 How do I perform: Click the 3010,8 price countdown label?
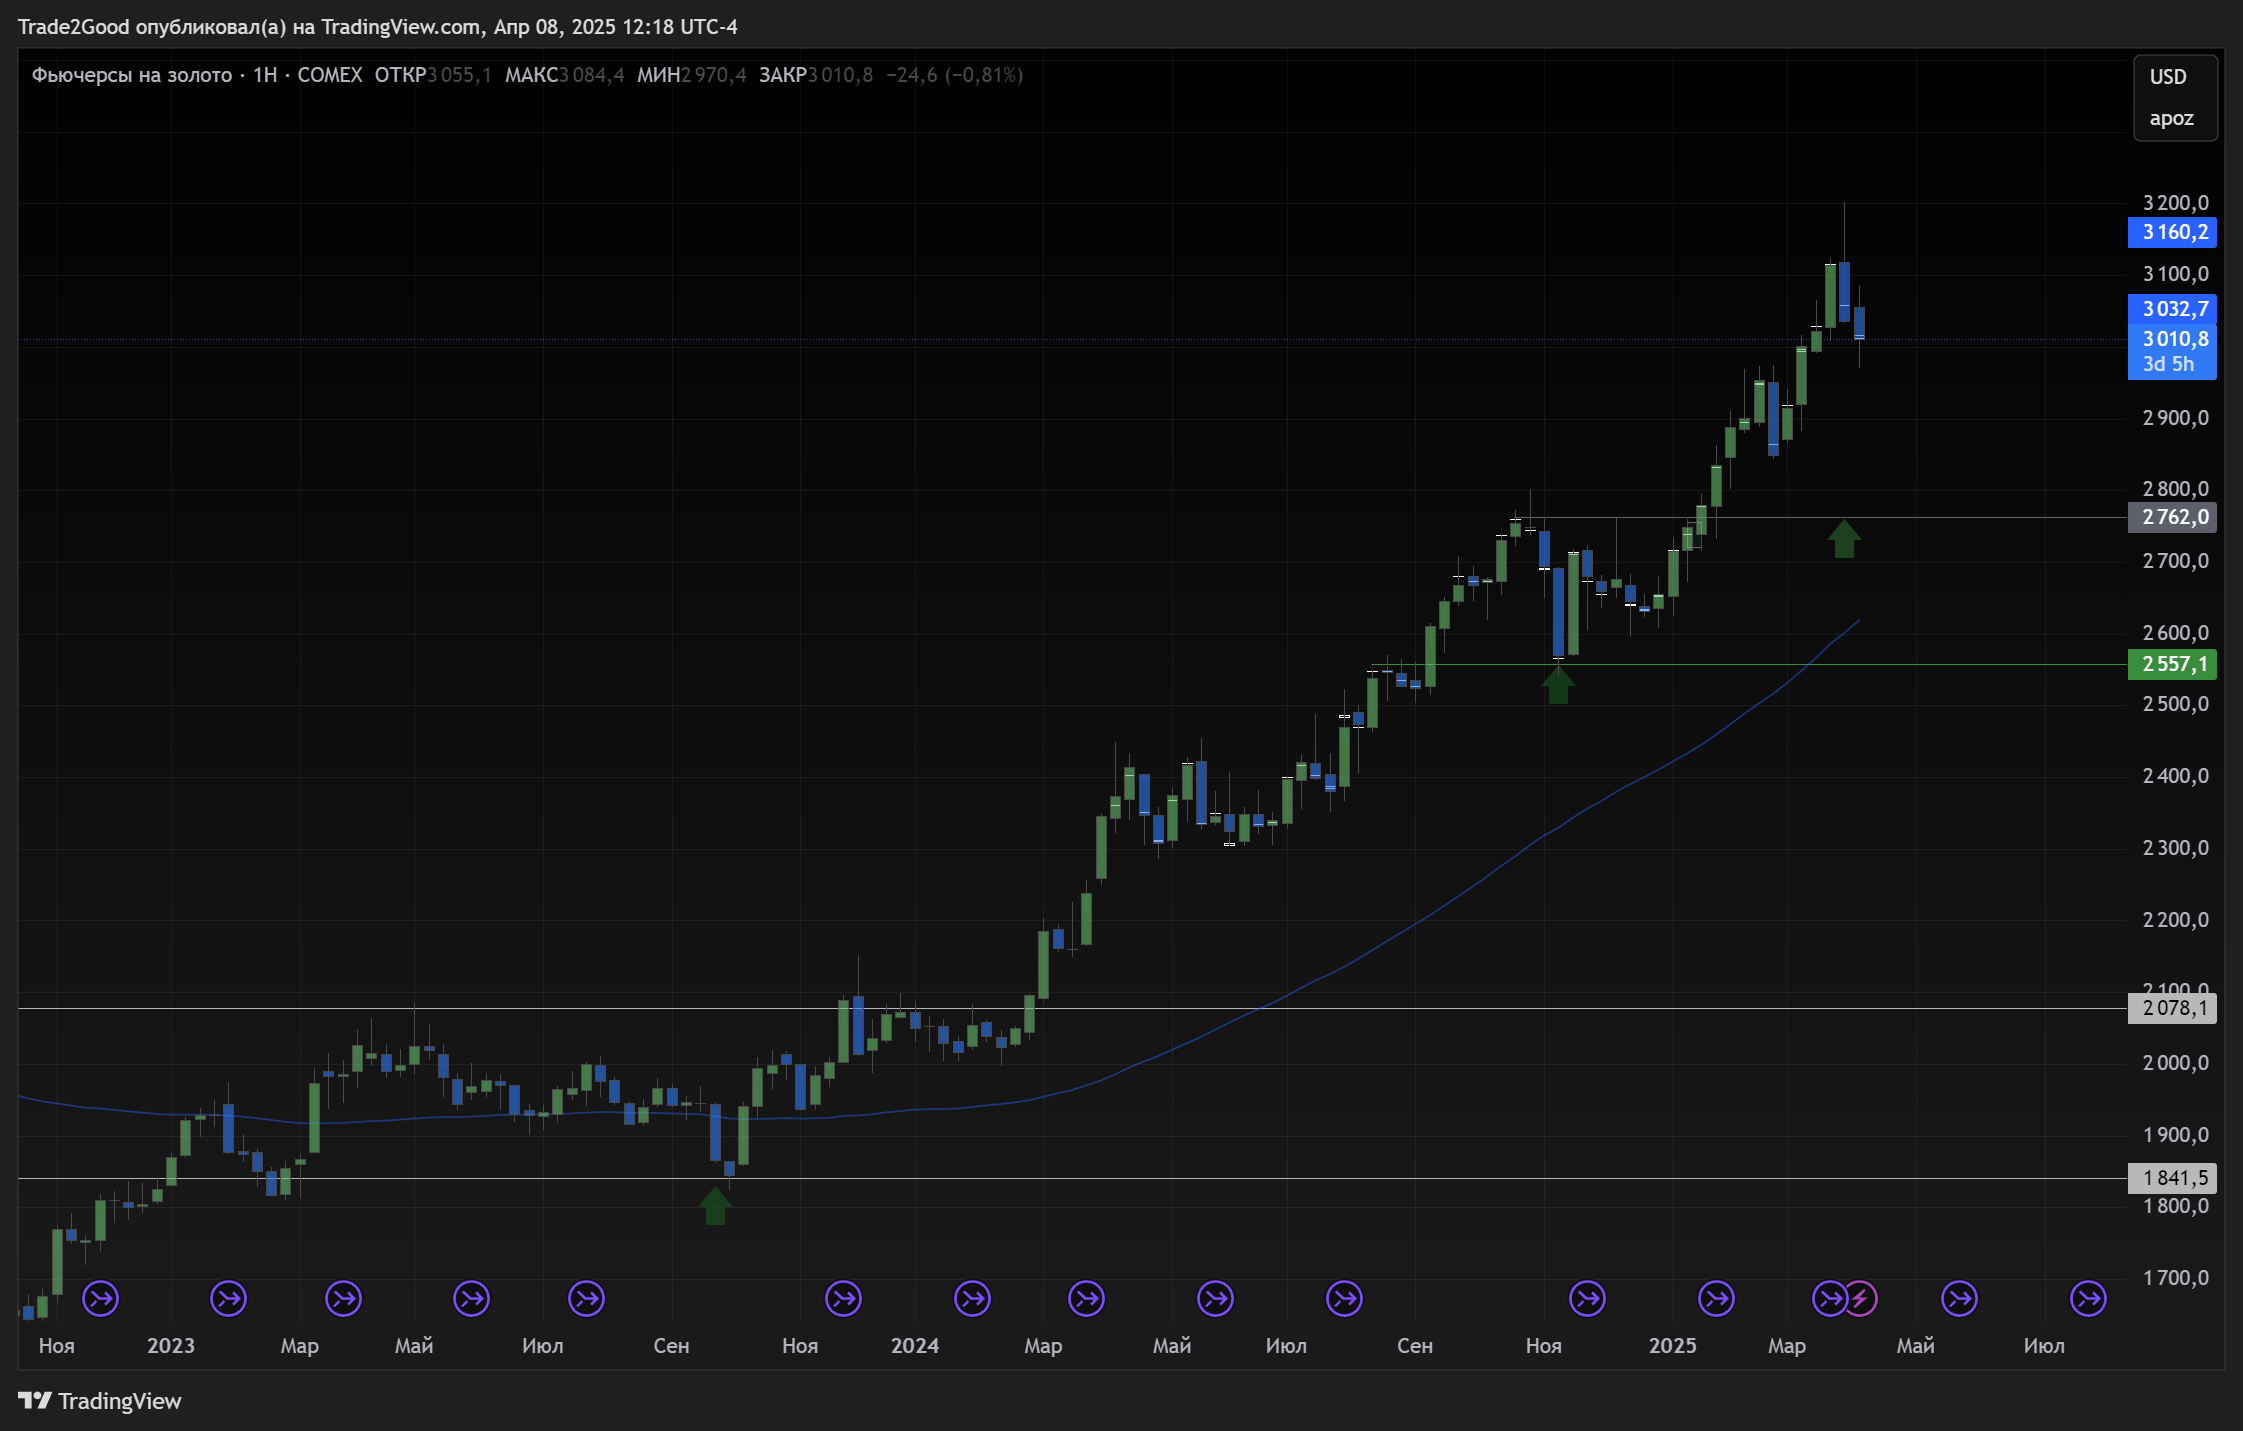tap(2172, 351)
